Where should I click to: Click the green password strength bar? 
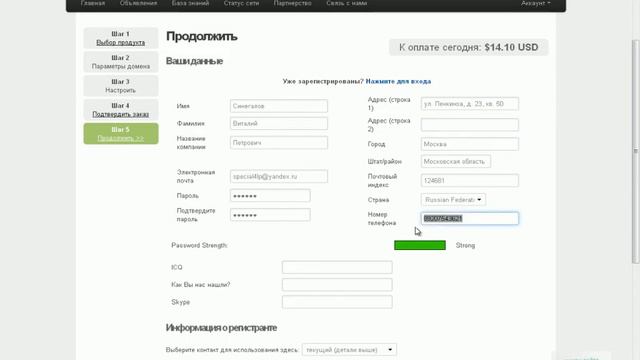[420, 245]
